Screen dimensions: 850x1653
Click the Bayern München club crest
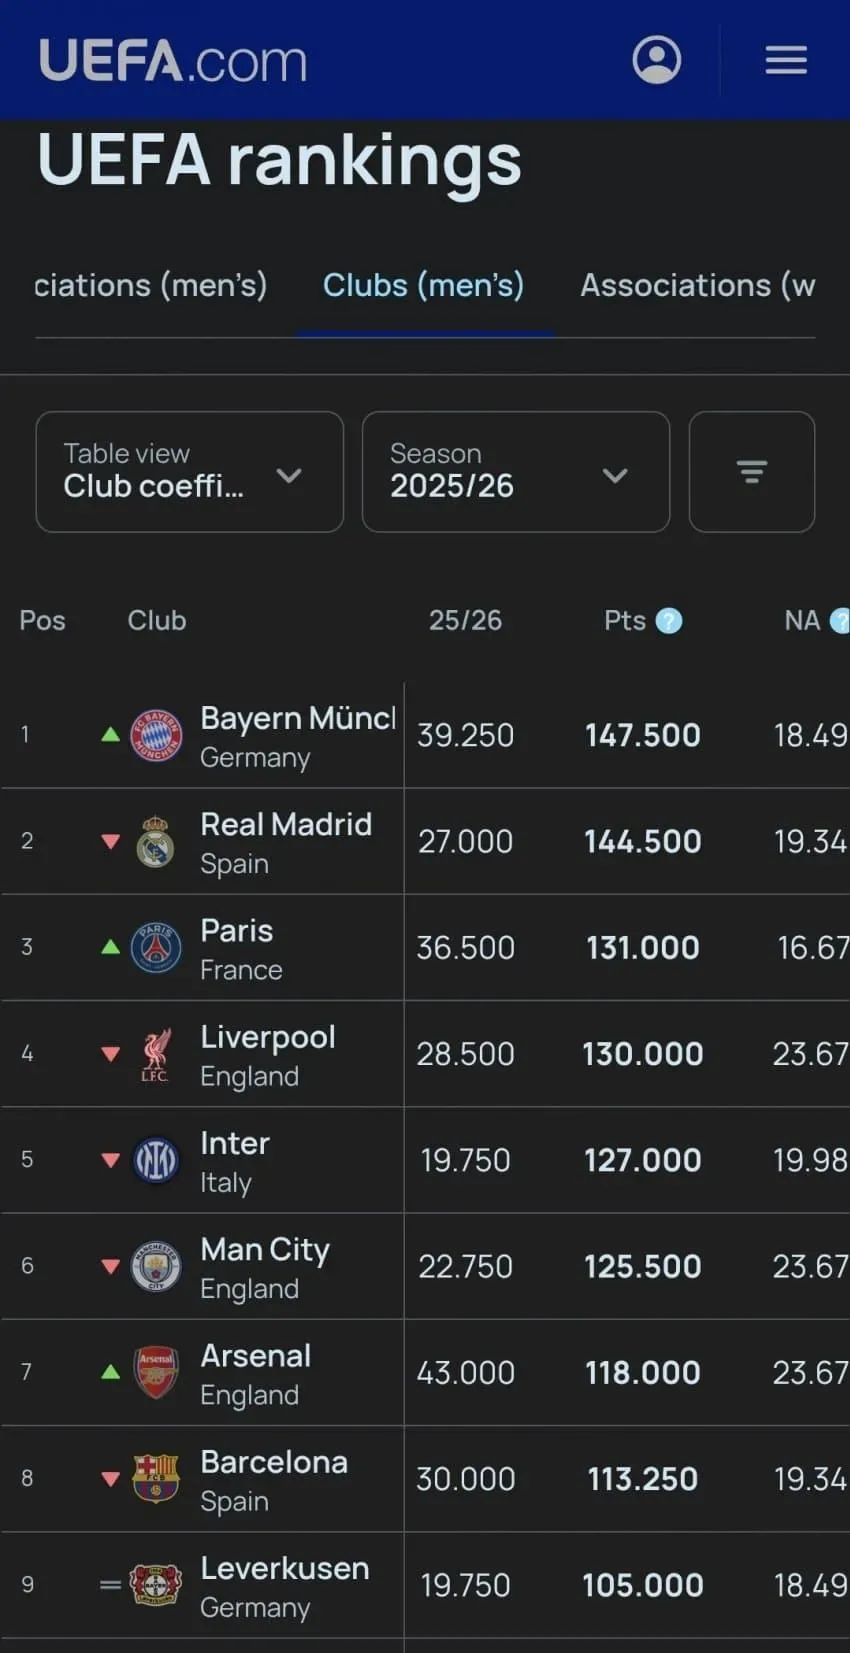click(156, 735)
